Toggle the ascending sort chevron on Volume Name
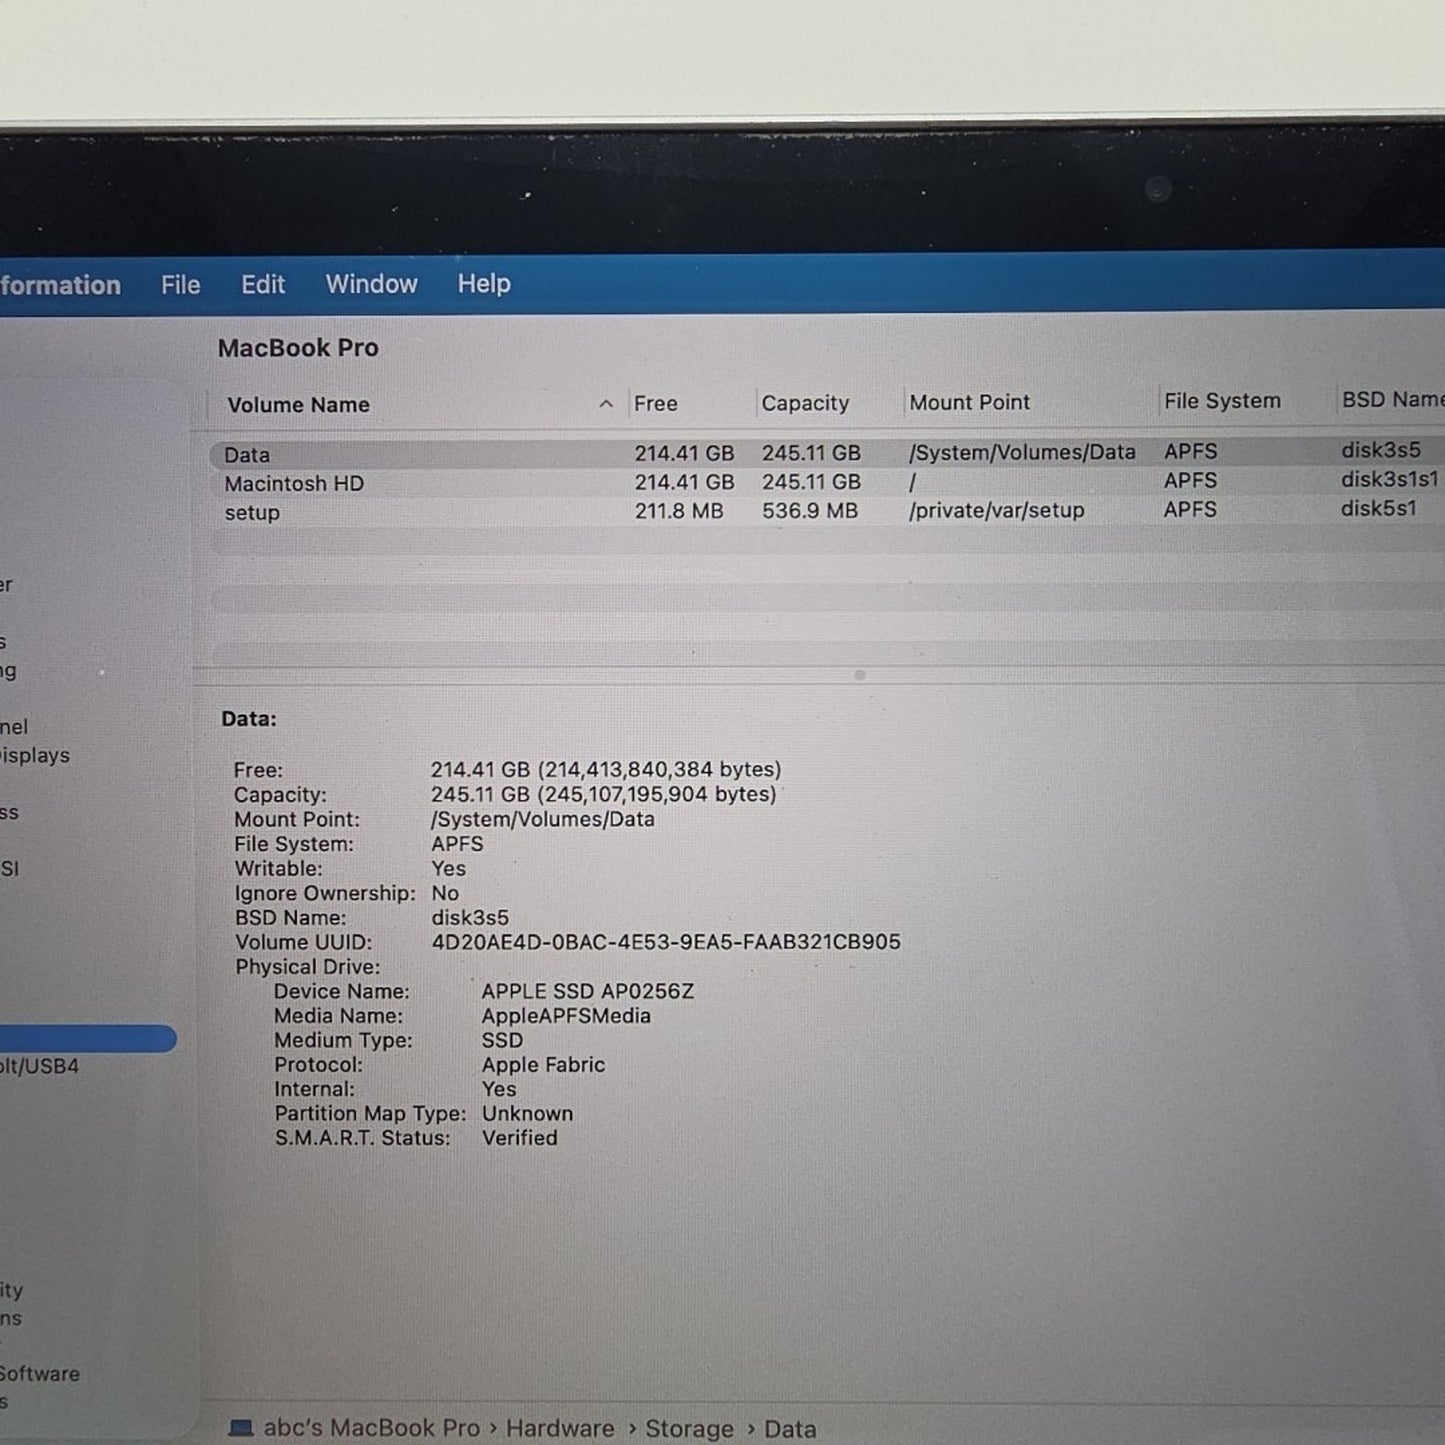Viewport: 1445px width, 1445px height. pos(606,404)
